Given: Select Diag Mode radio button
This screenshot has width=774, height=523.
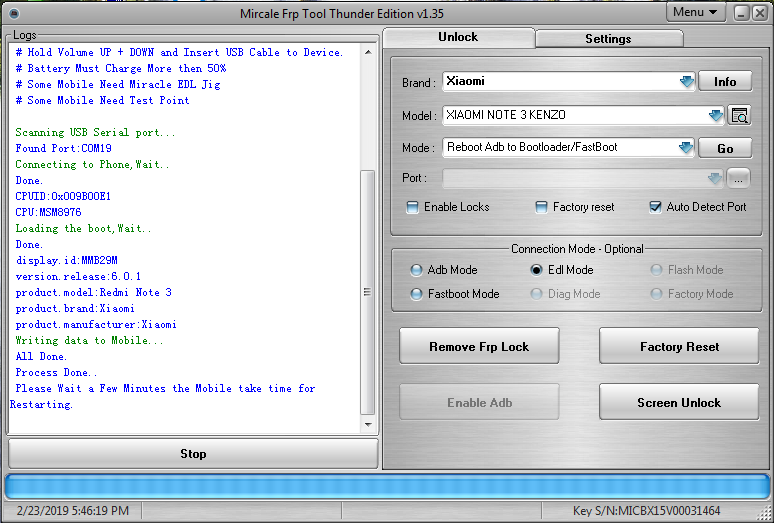Looking at the screenshot, I should click(536, 294).
